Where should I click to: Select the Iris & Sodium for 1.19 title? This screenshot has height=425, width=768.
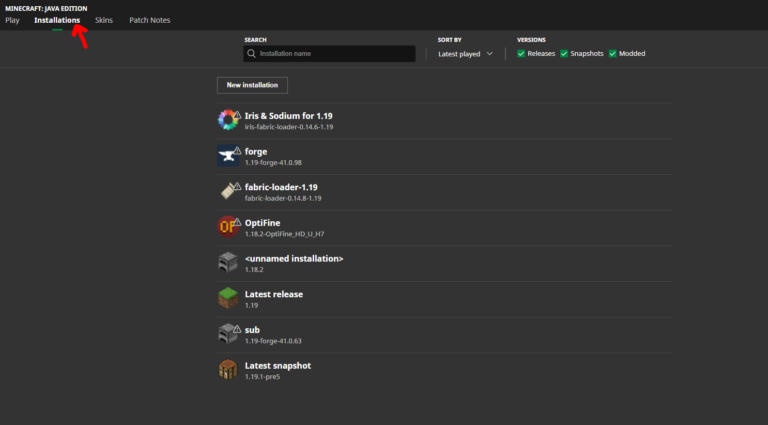[x=288, y=116]
